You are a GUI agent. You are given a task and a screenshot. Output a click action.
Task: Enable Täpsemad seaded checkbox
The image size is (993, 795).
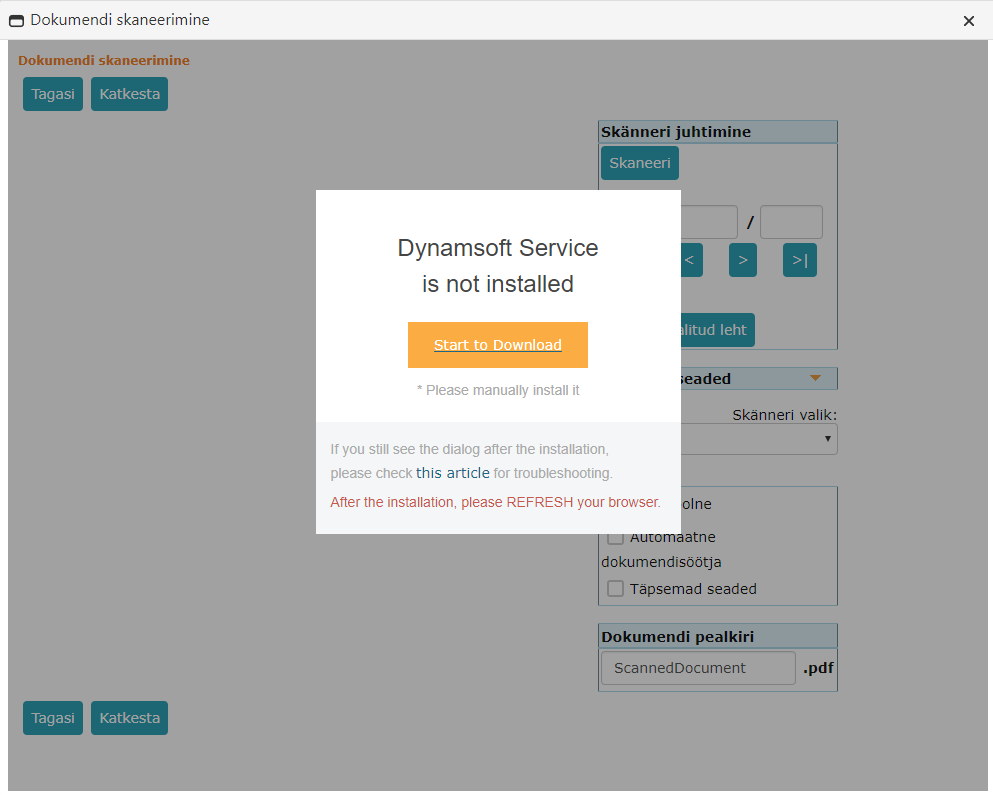click(x=615, y=588)
